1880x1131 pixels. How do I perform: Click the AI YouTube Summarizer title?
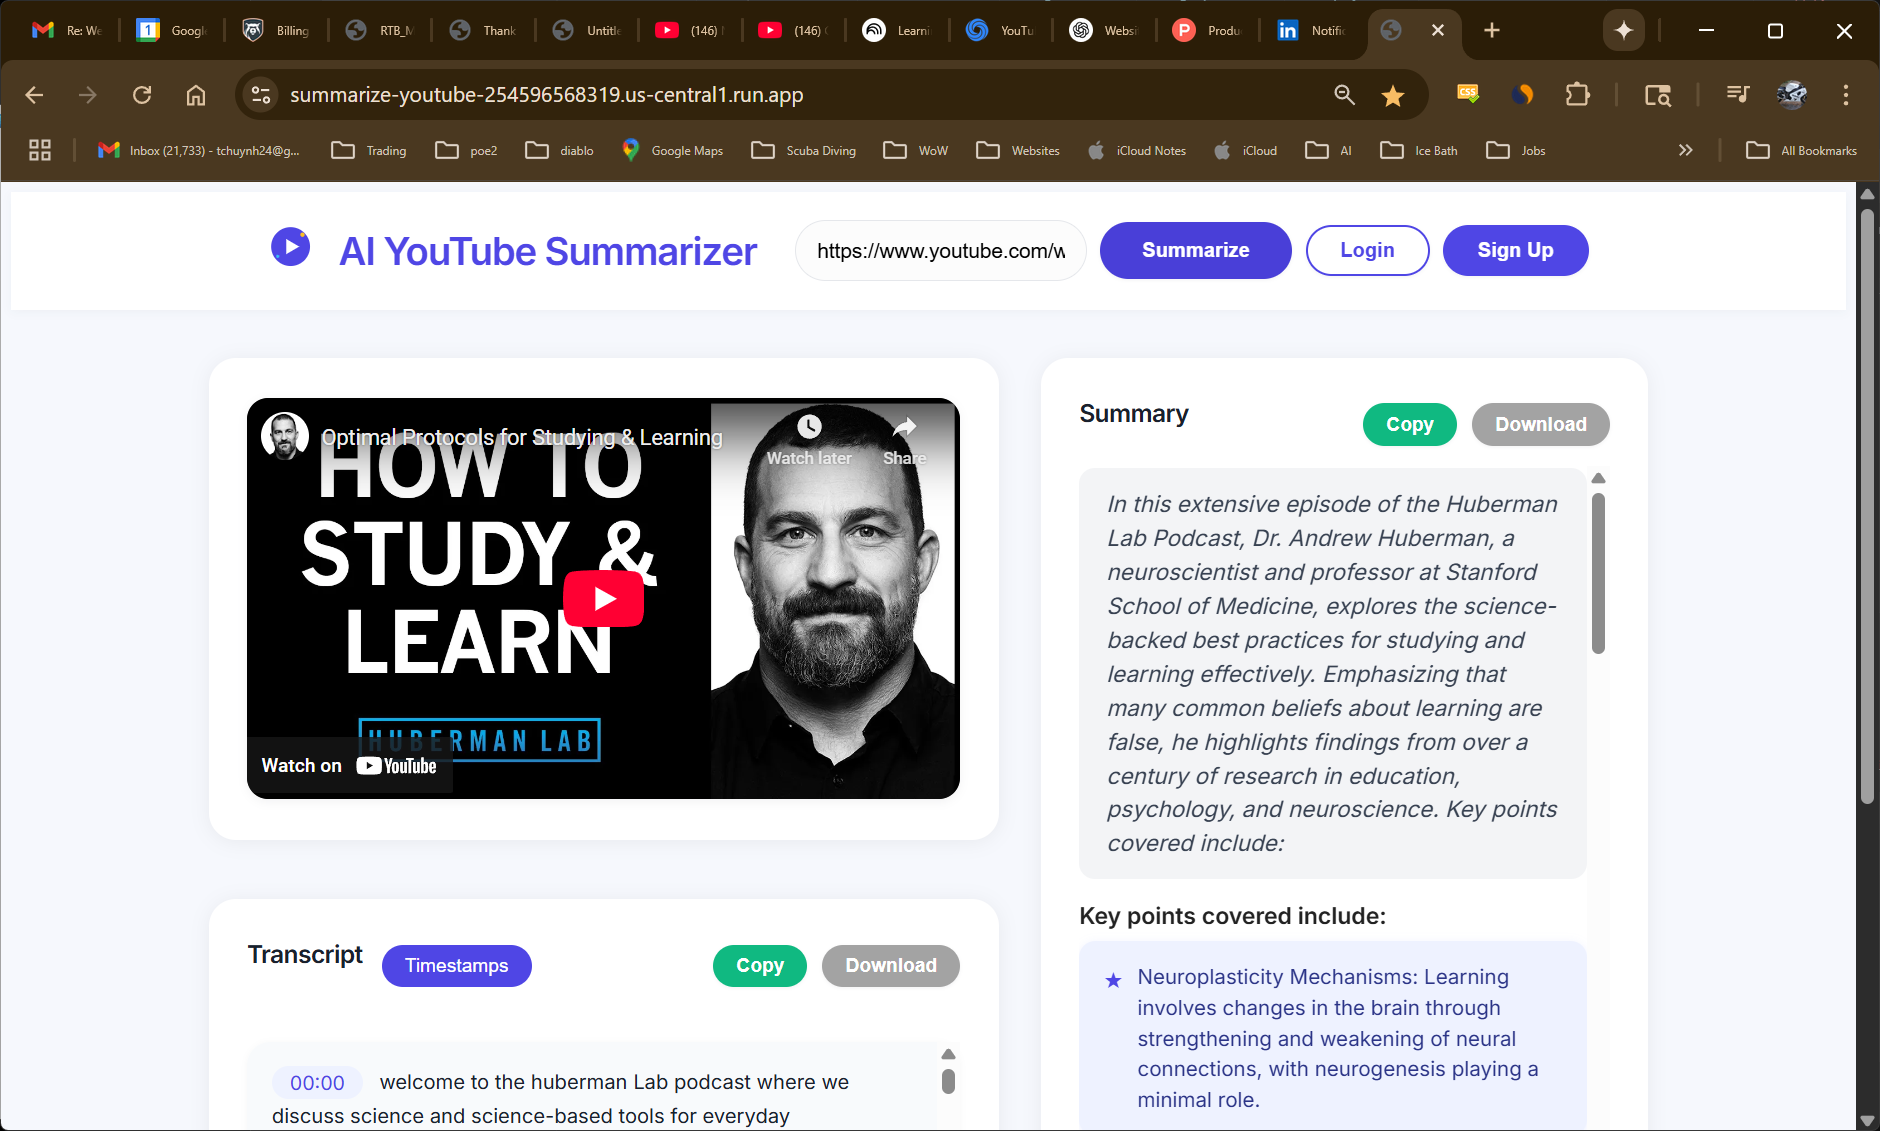(548, 251)
